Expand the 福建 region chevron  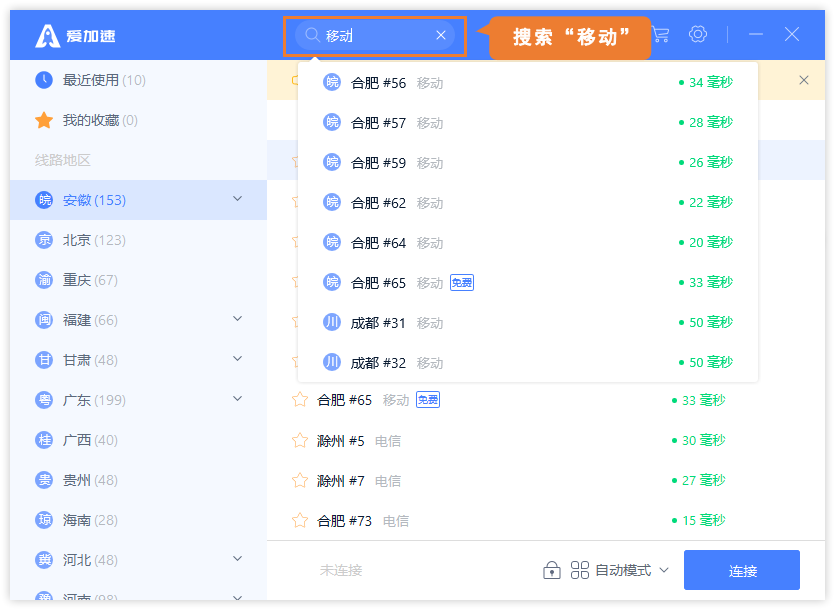pos(238,319)
